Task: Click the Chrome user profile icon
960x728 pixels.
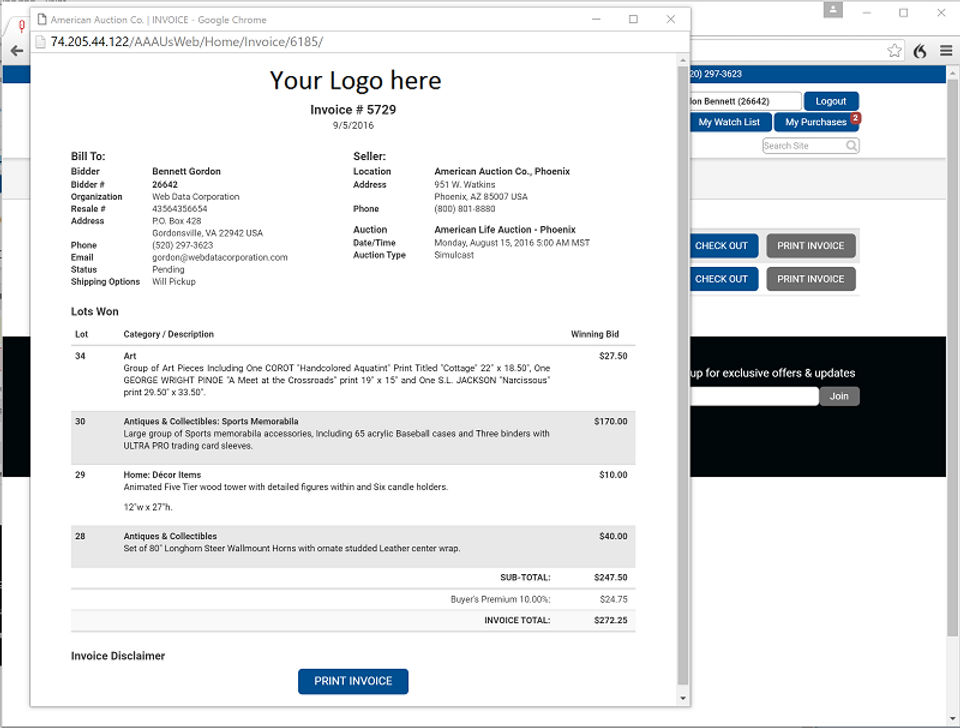Action: tap(833, 9)
